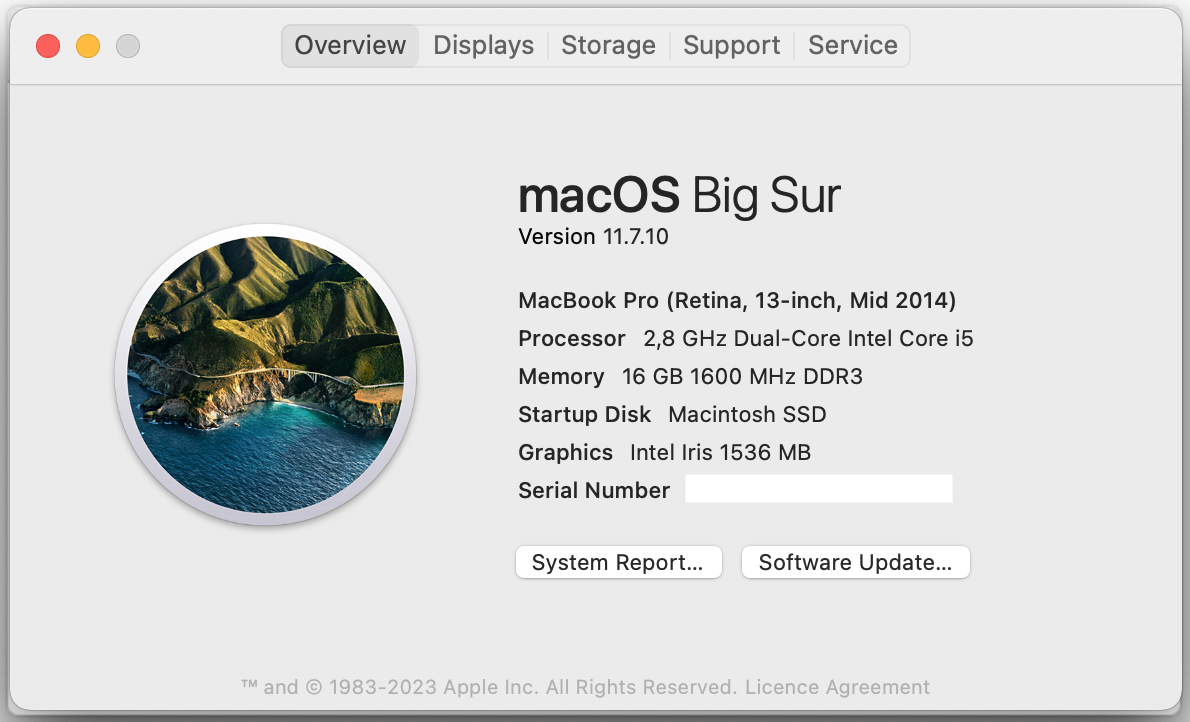Minimize the window using the yellow button

tap(88, 46)
